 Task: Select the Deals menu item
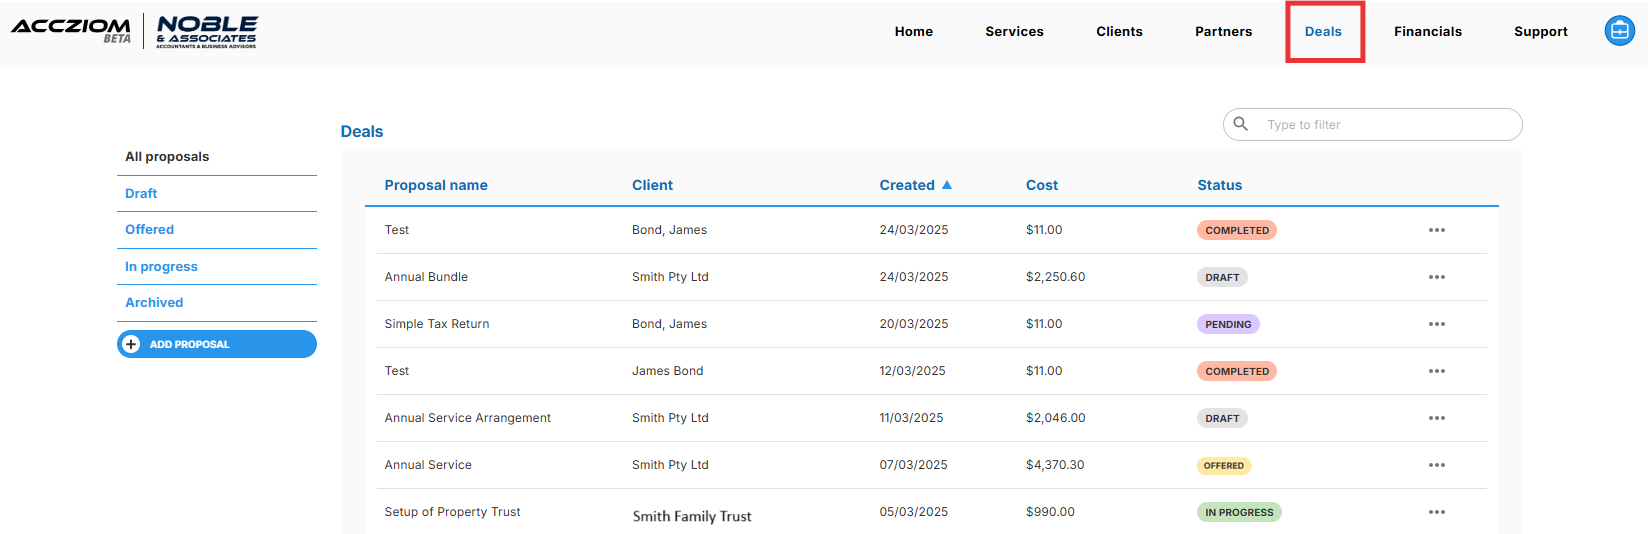tap(1323, 32)
